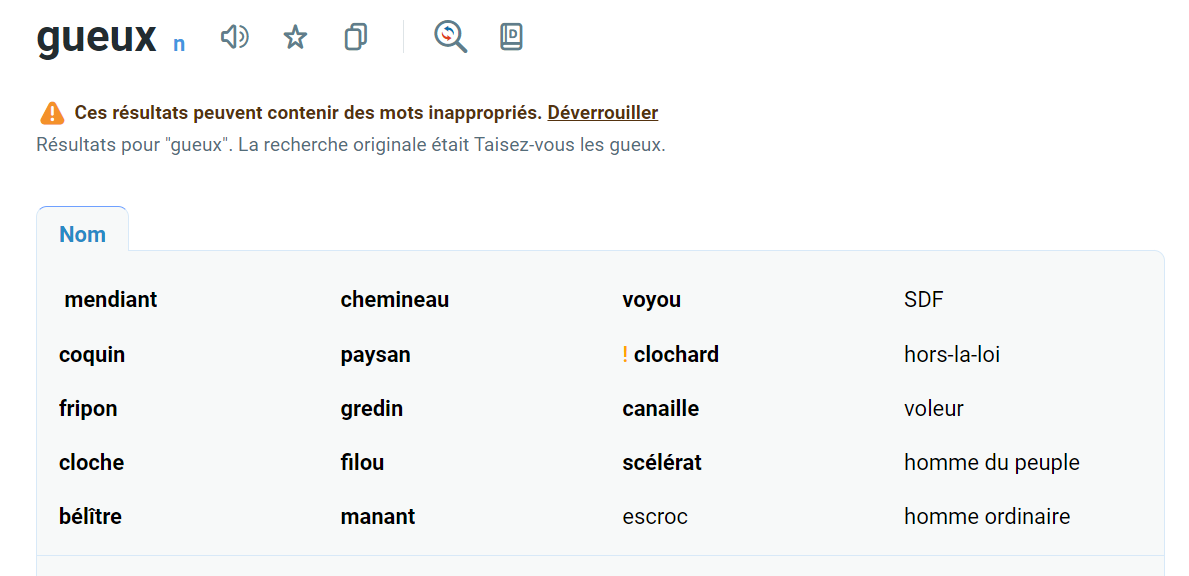This screenshot has height=576, width=1189.
Task: Click the orange exclamation mark beside clochard
Action: pos(625,355)
